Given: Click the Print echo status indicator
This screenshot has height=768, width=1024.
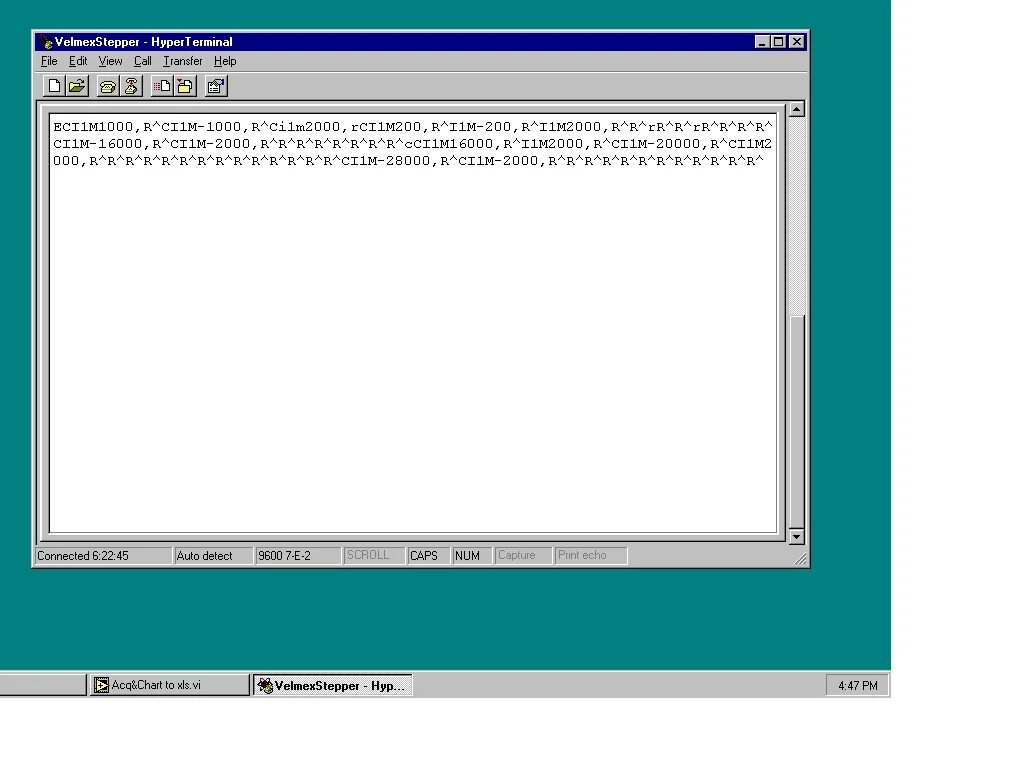Looking at the screenshot, I should tap(590, 556).
